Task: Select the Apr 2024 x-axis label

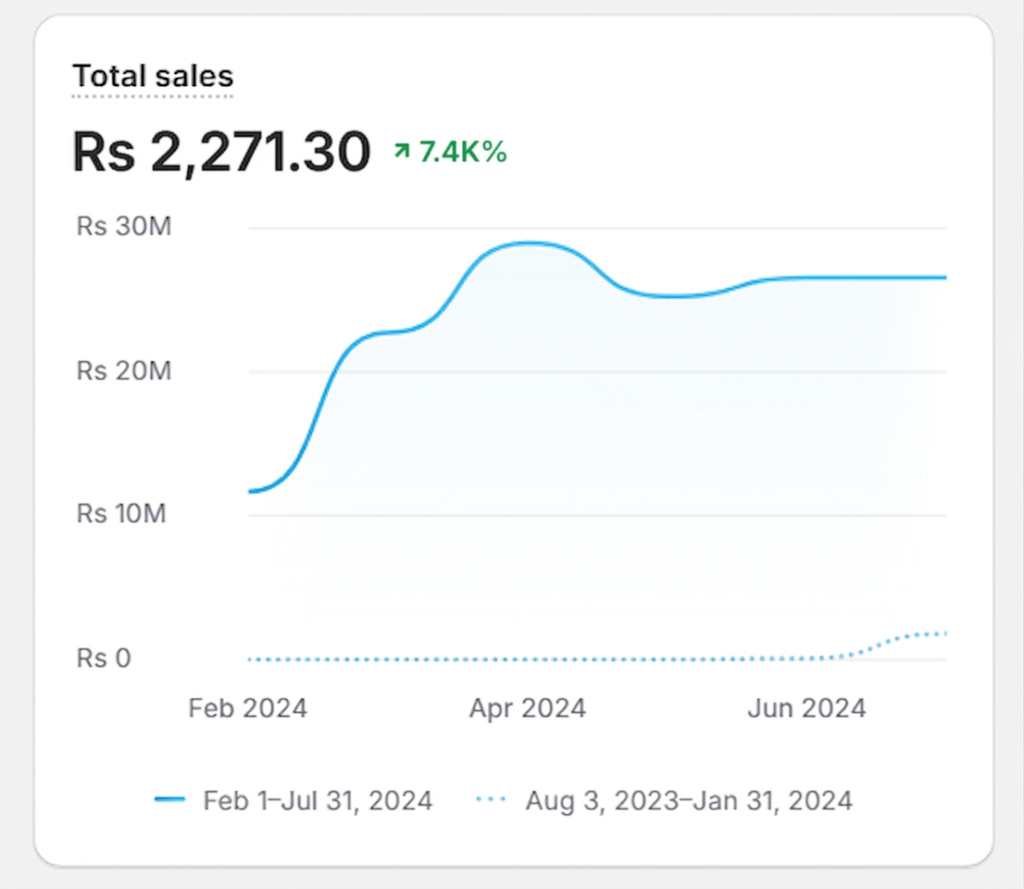Action: 527,709
